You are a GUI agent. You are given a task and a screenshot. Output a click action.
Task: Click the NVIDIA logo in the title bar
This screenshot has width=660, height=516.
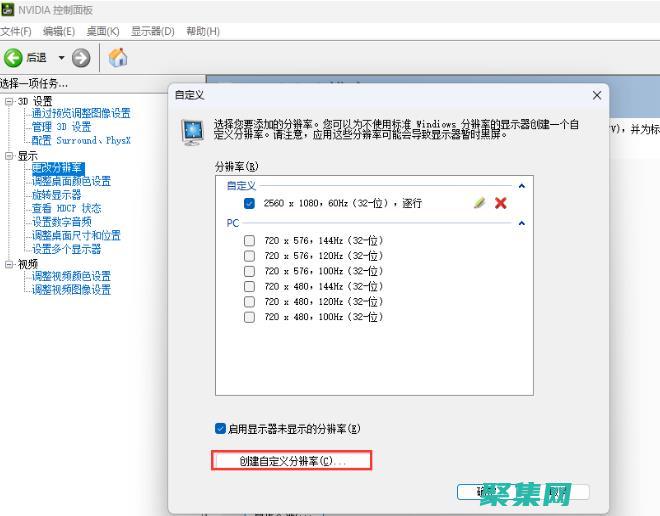(x=8, y=9)
